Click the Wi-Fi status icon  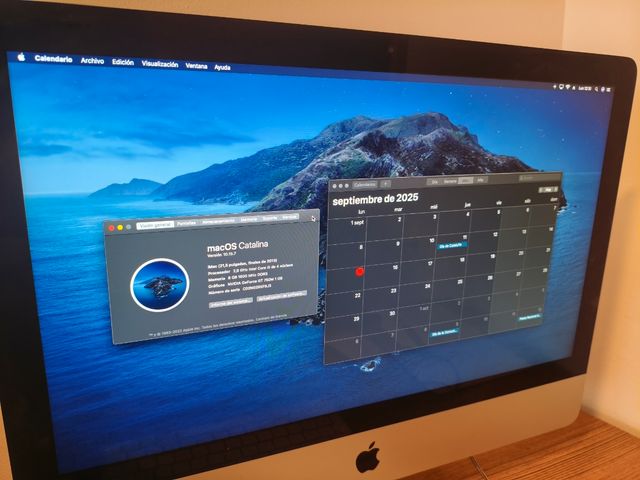tap(568, 87)
